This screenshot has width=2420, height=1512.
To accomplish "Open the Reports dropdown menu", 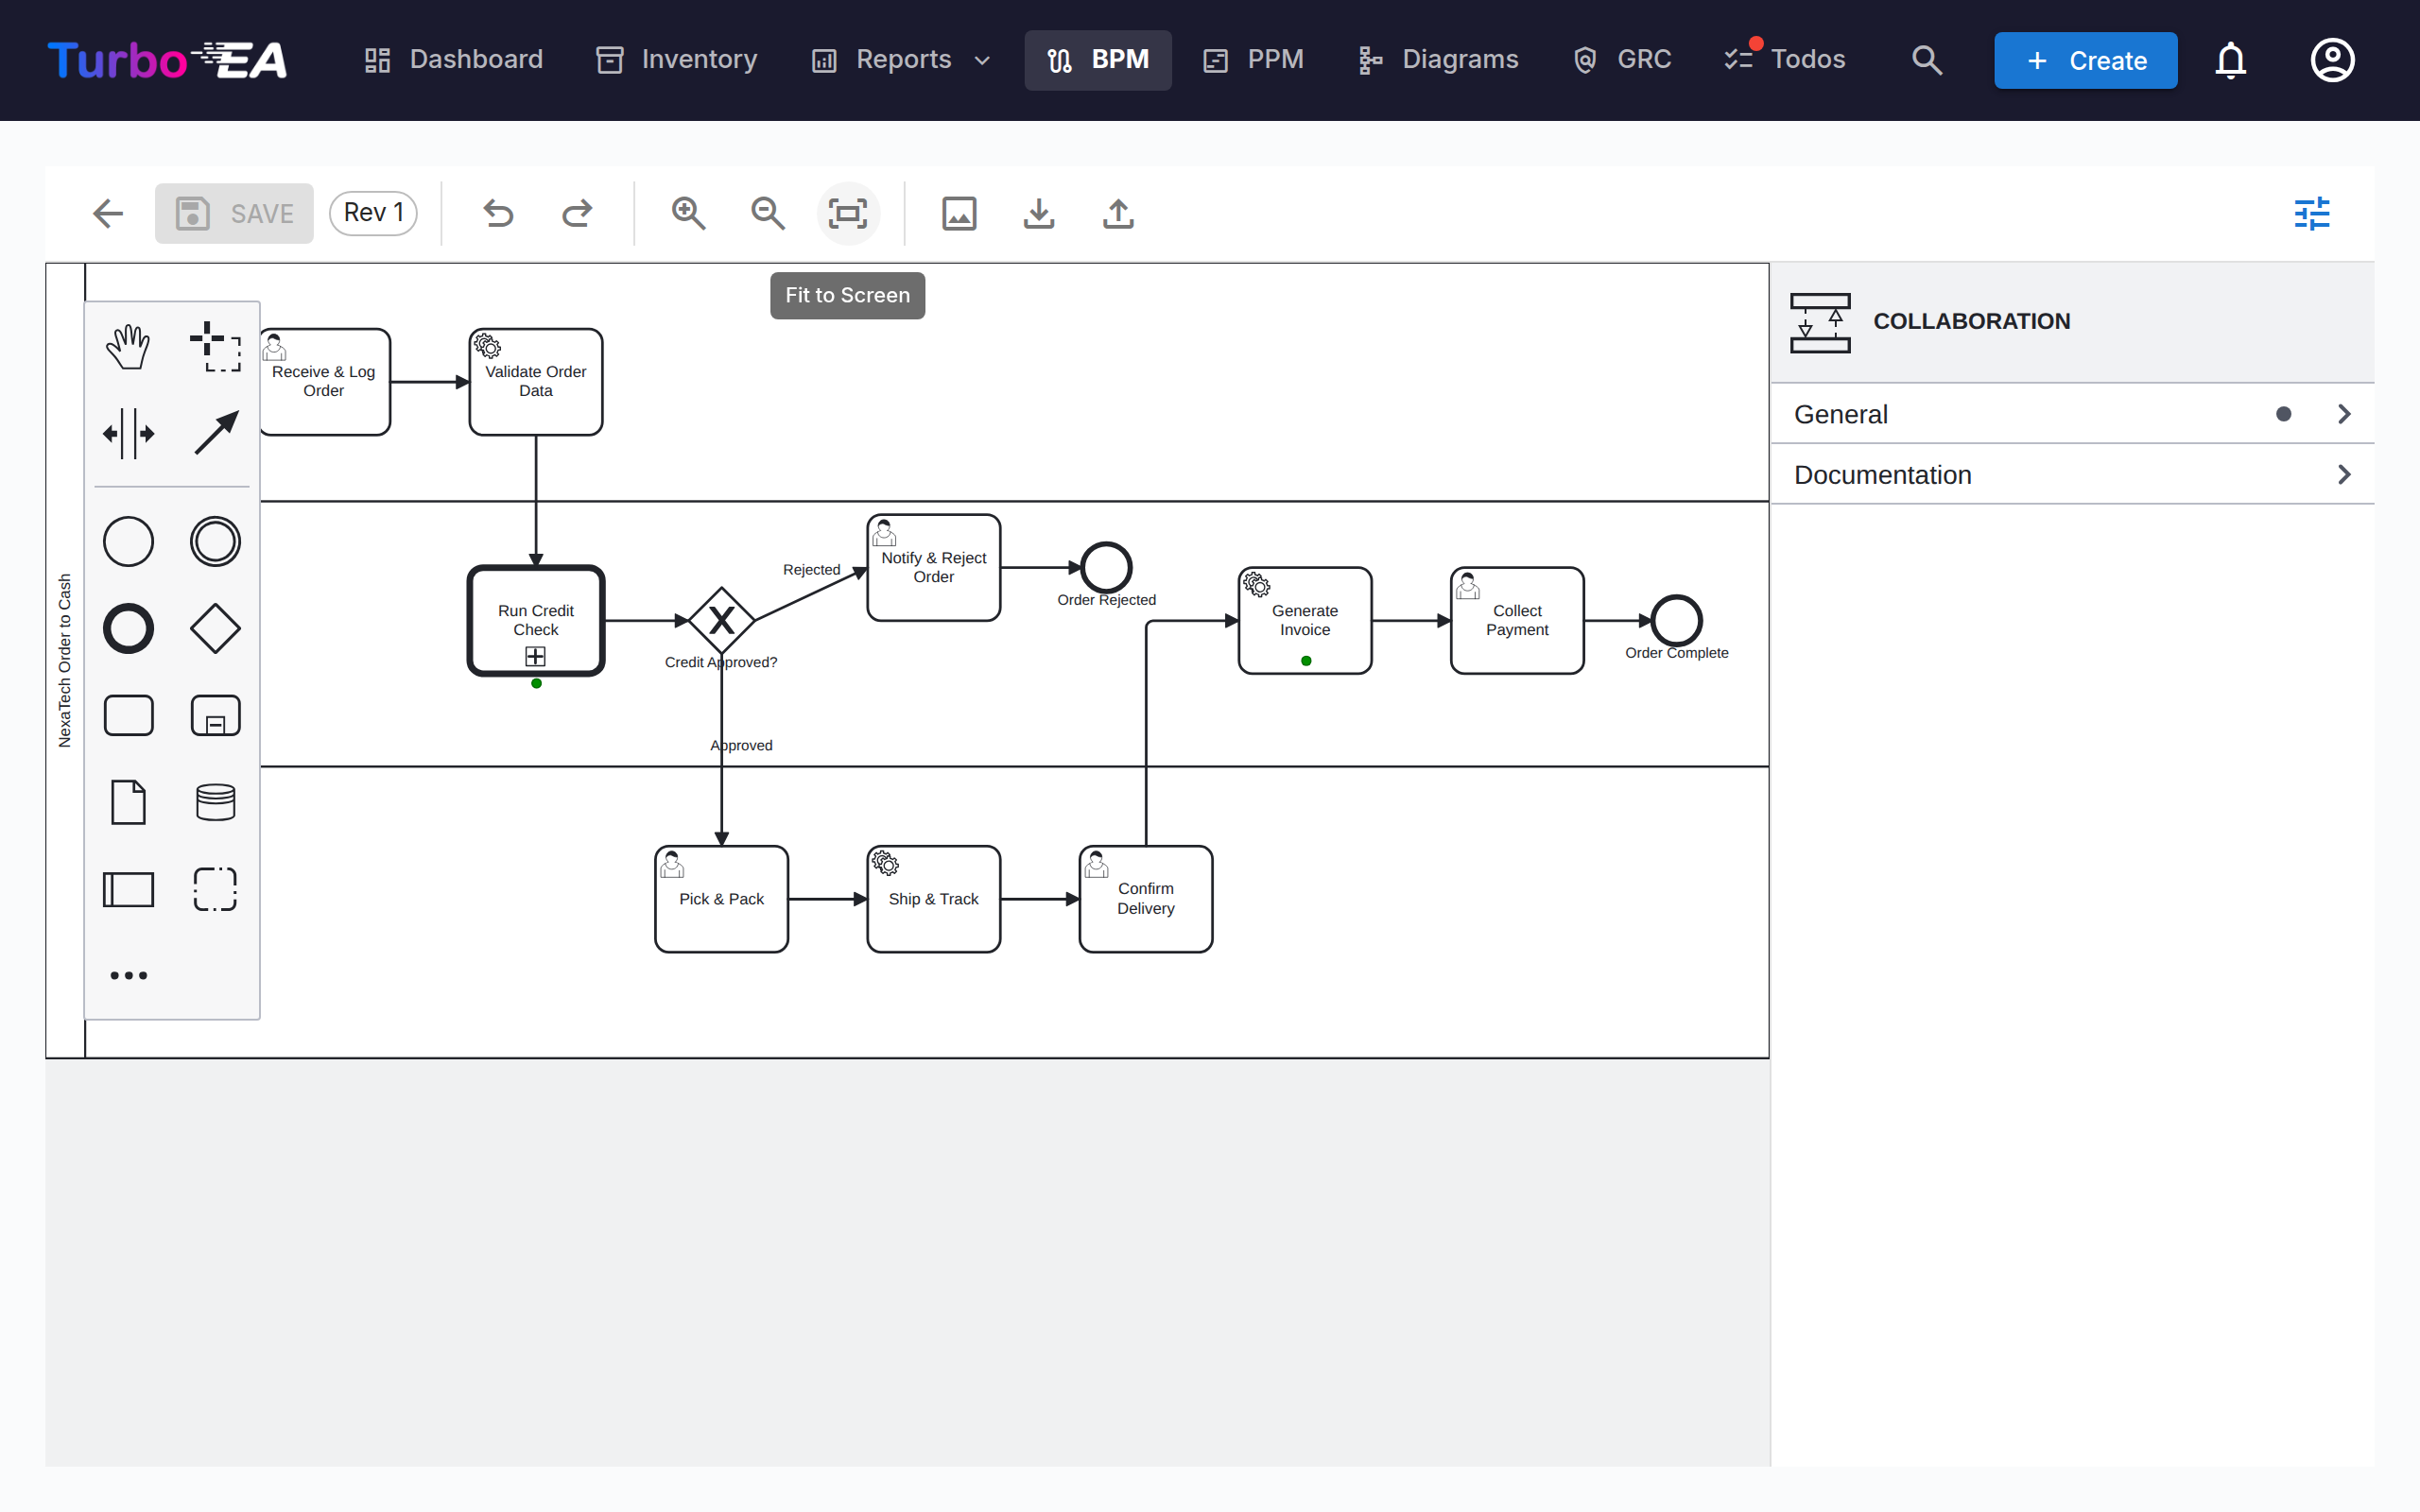I will [900, 60].
